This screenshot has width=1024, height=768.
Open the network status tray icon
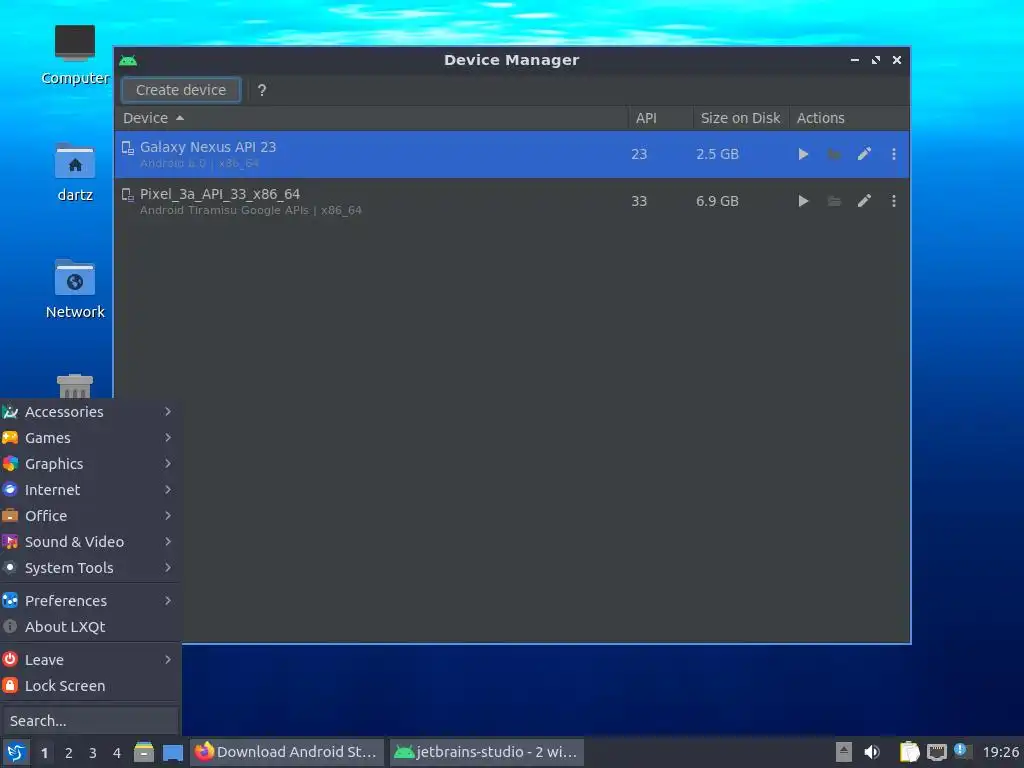click(937, 752)
